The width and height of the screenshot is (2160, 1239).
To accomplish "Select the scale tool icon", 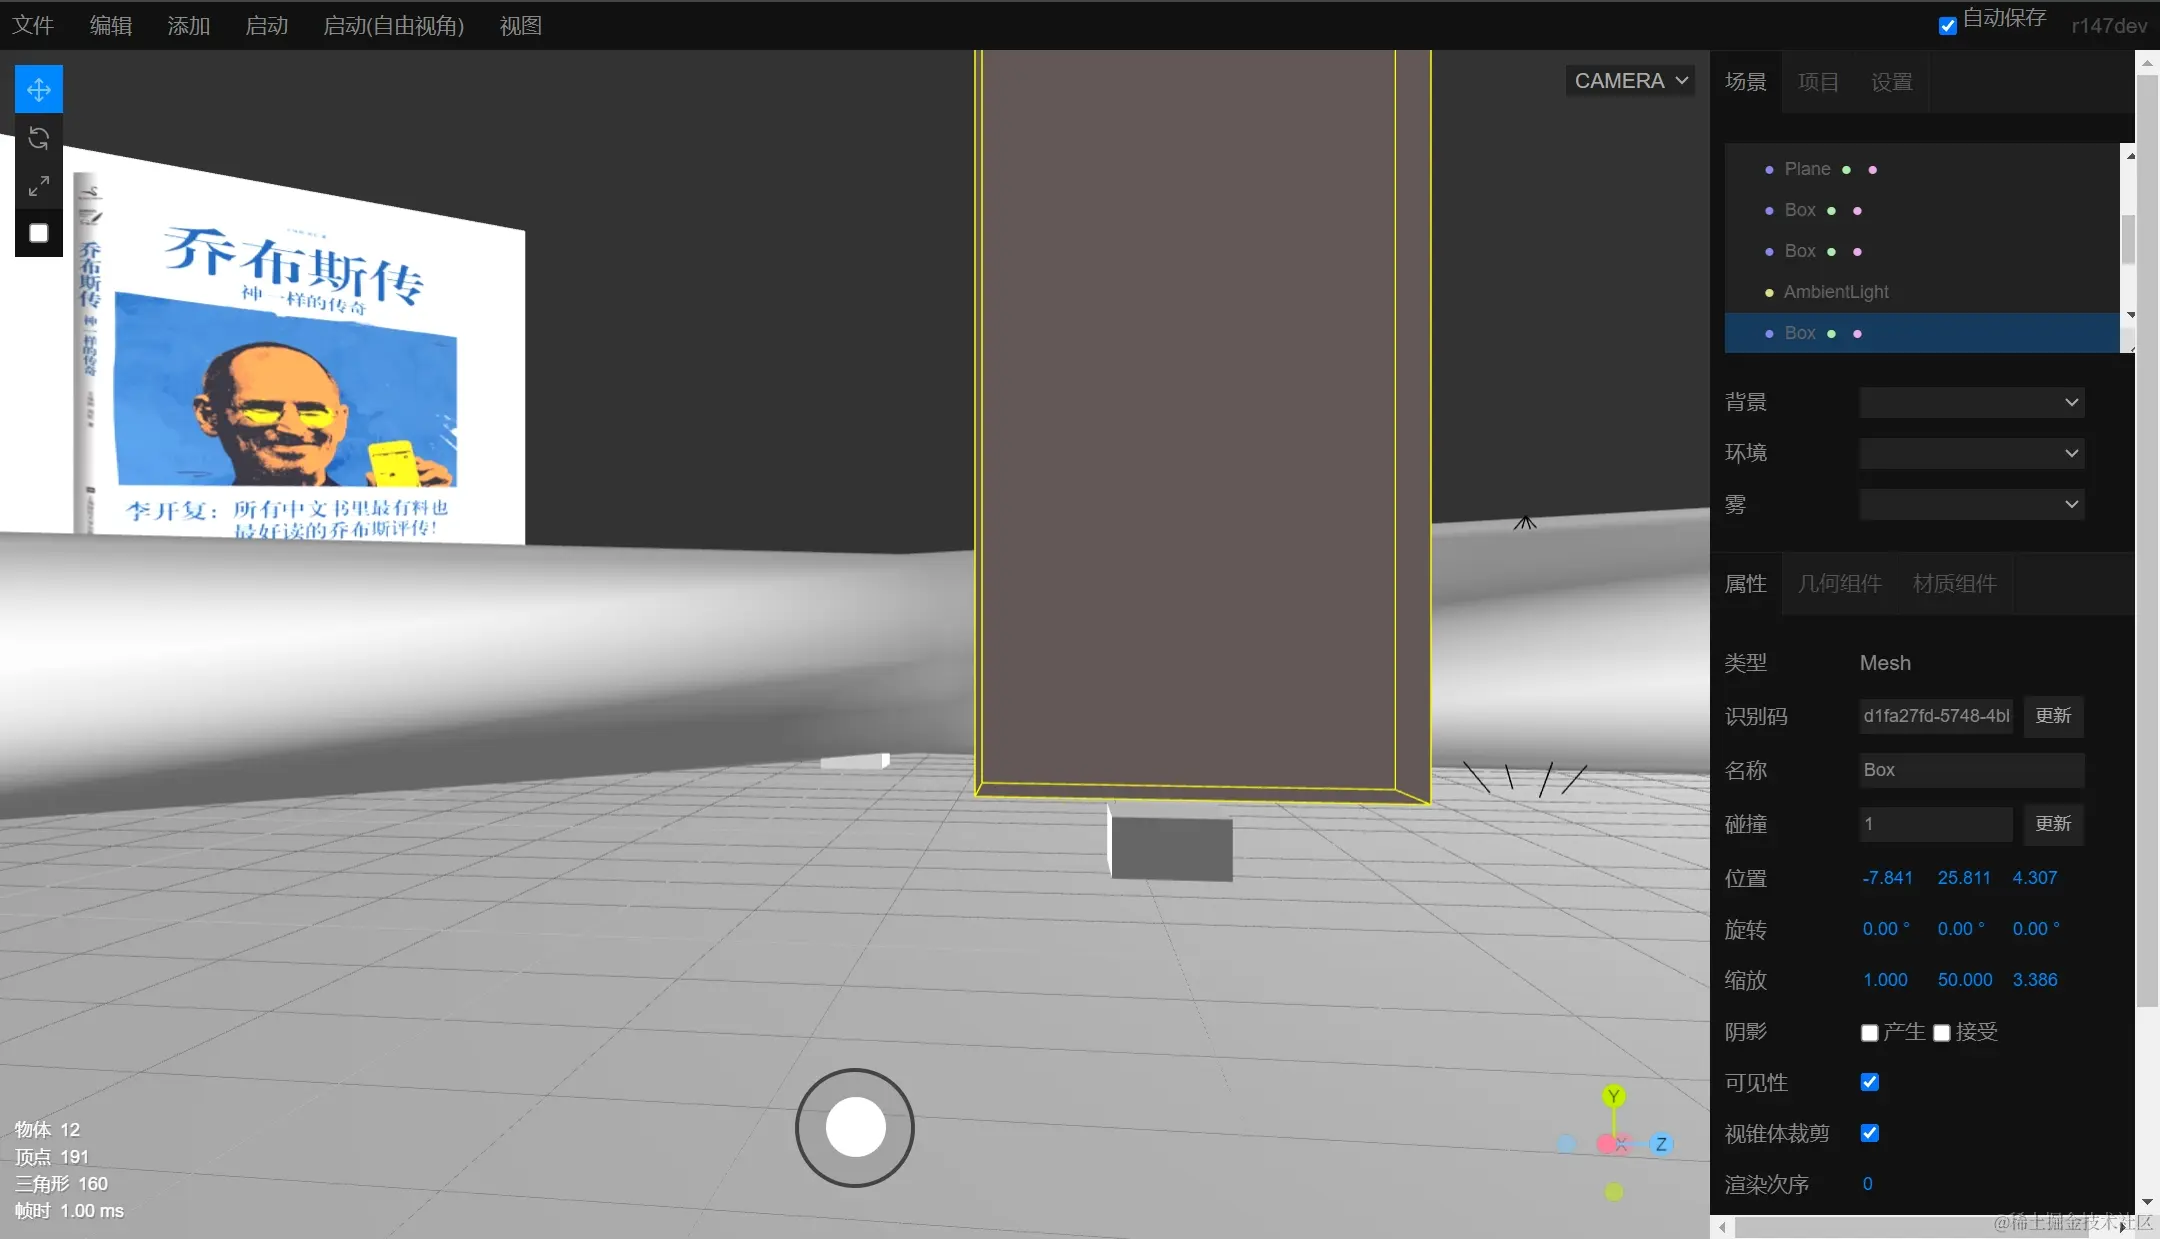I will click(39, 186).
